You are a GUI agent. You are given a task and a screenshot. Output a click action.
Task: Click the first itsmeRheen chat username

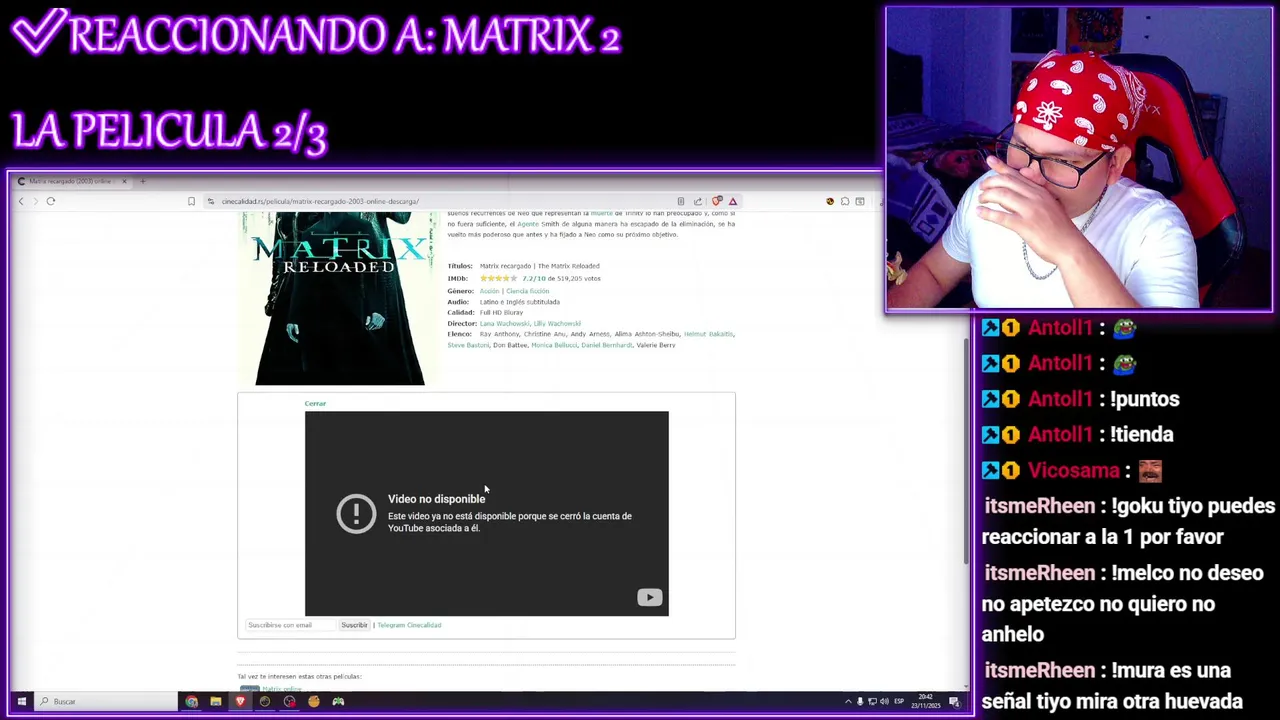point(1040,506)
